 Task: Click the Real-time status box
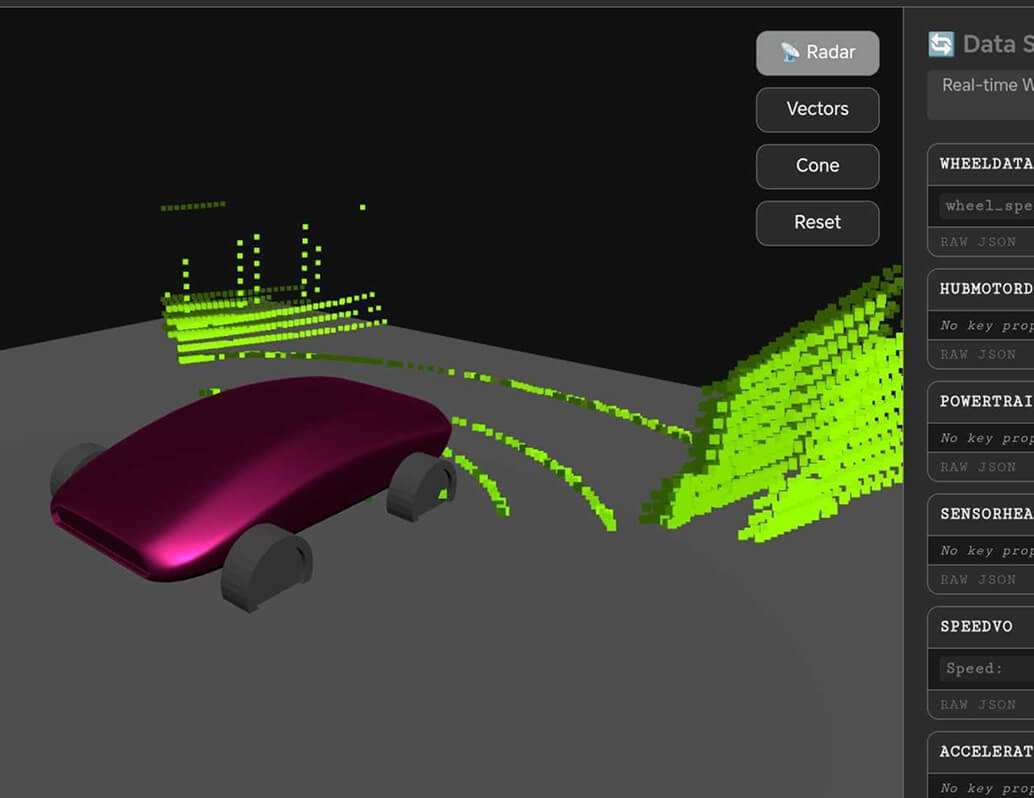[x=981, y=95]
